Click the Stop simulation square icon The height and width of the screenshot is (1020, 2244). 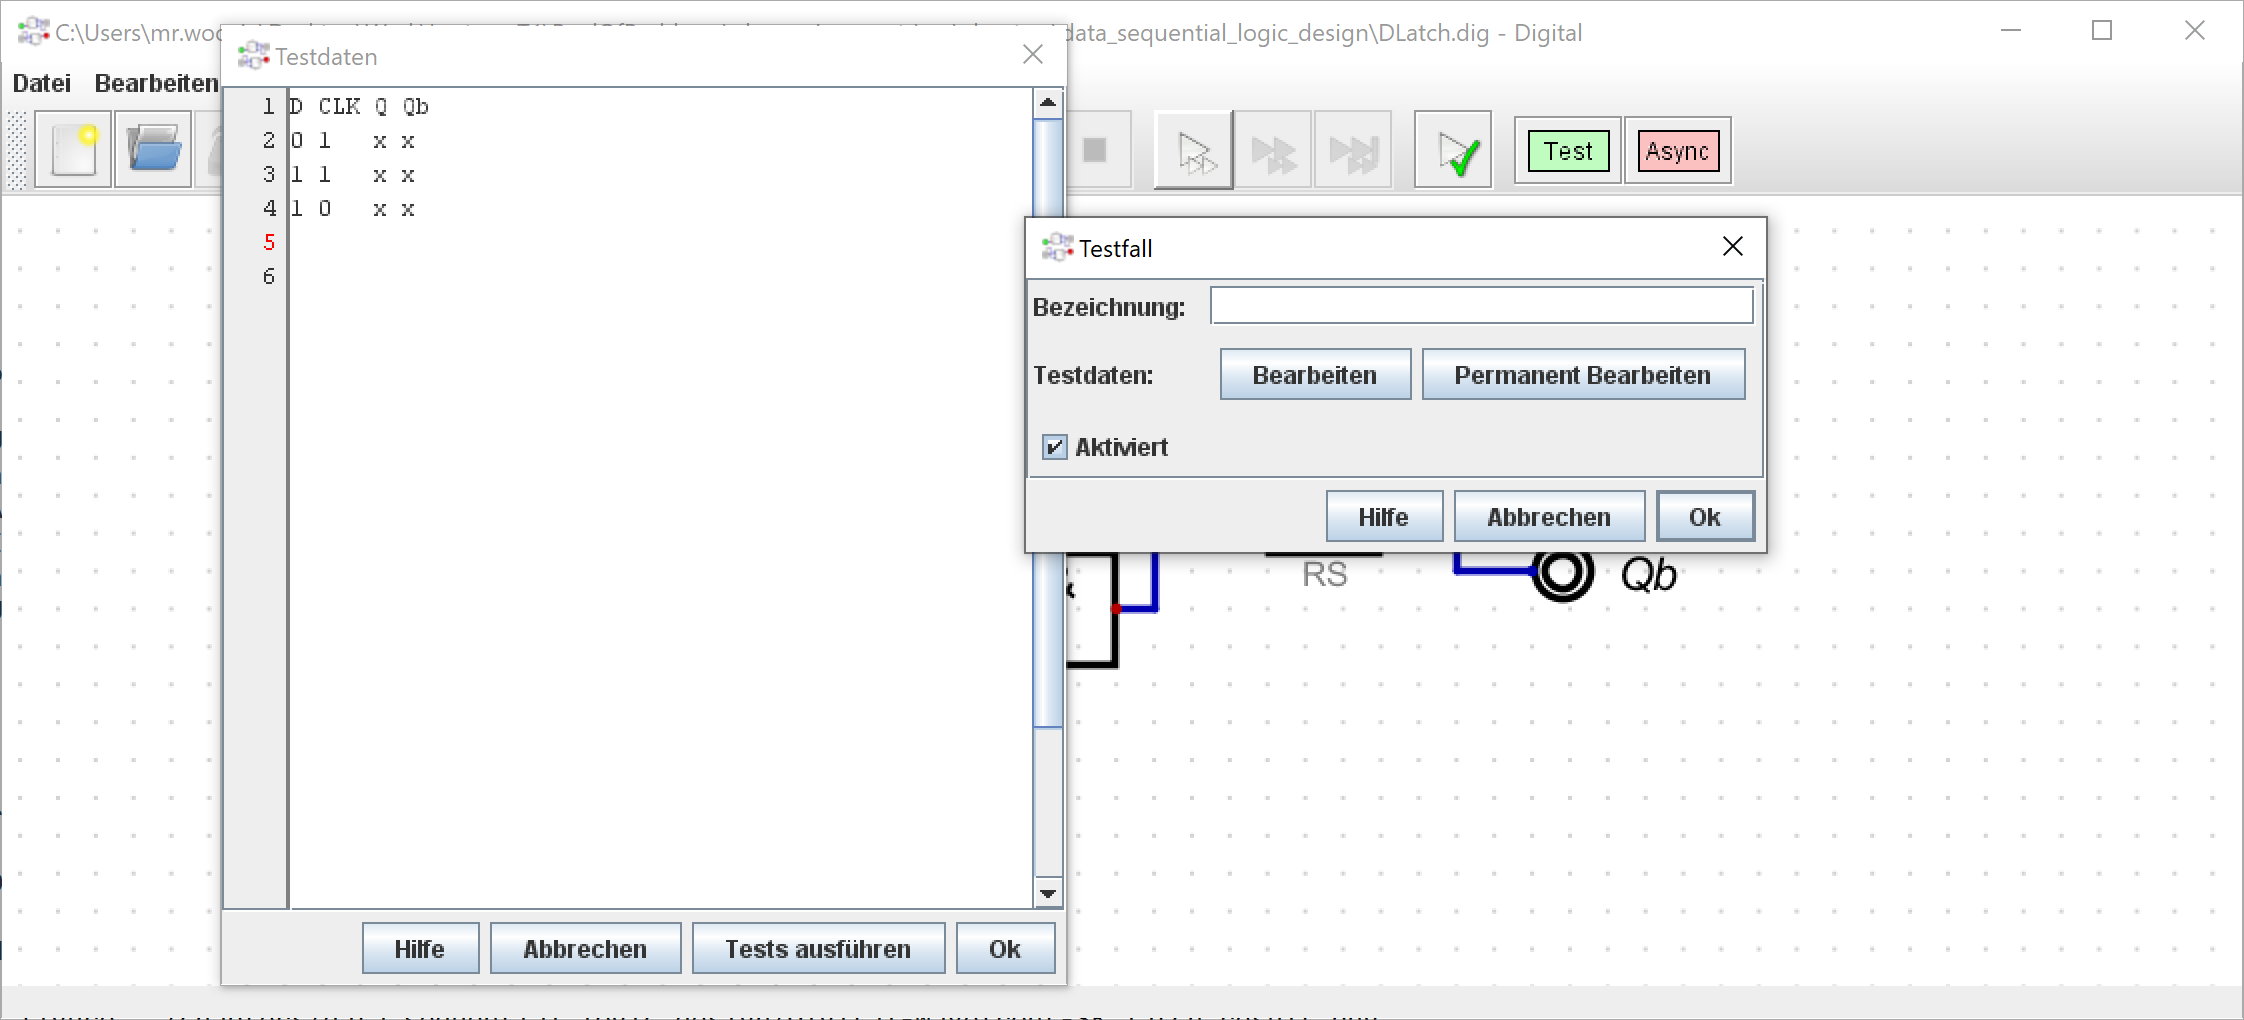1095,150
